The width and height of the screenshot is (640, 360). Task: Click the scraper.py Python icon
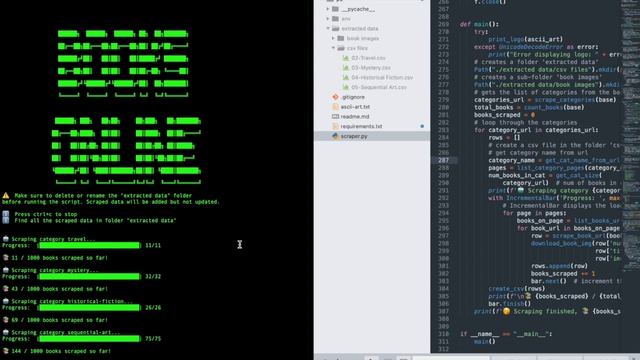[336, 136]
